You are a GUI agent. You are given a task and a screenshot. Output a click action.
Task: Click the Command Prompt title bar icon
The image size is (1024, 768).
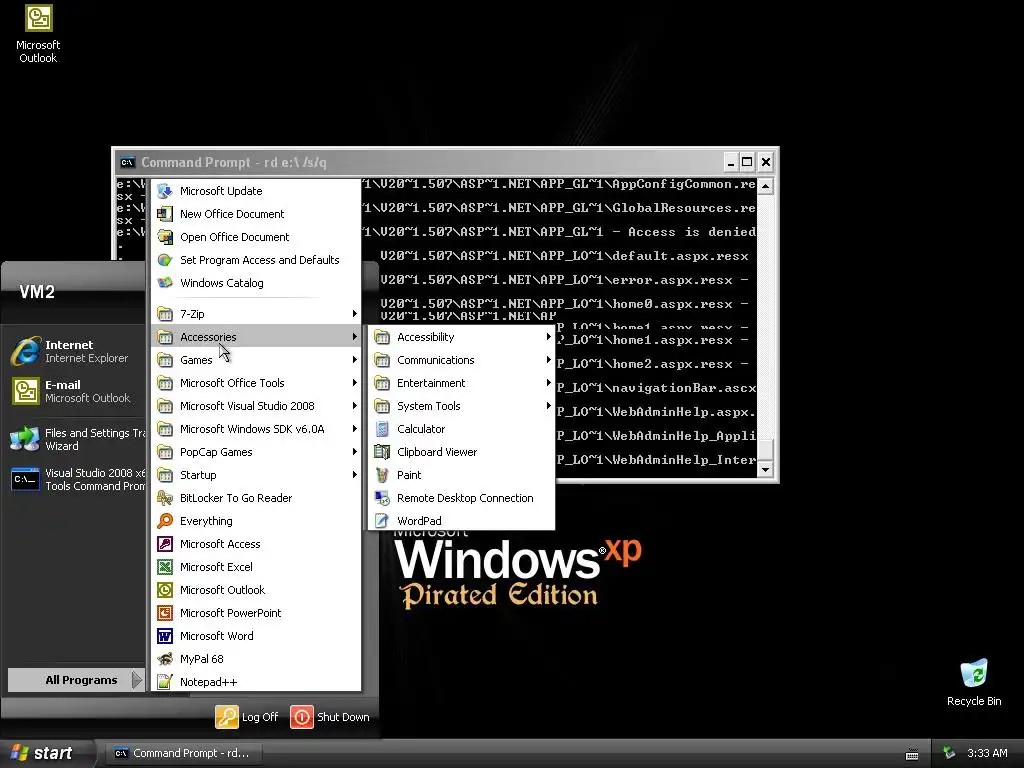127,163
